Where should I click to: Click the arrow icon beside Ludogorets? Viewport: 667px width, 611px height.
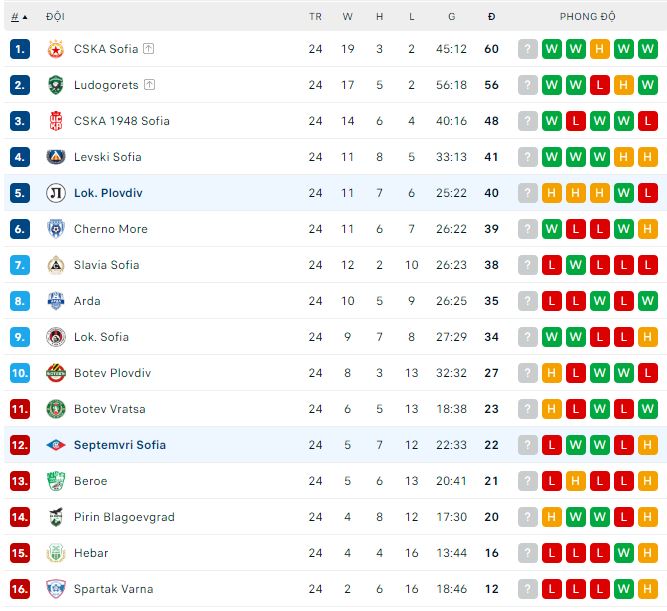click(x=150, y=85)
